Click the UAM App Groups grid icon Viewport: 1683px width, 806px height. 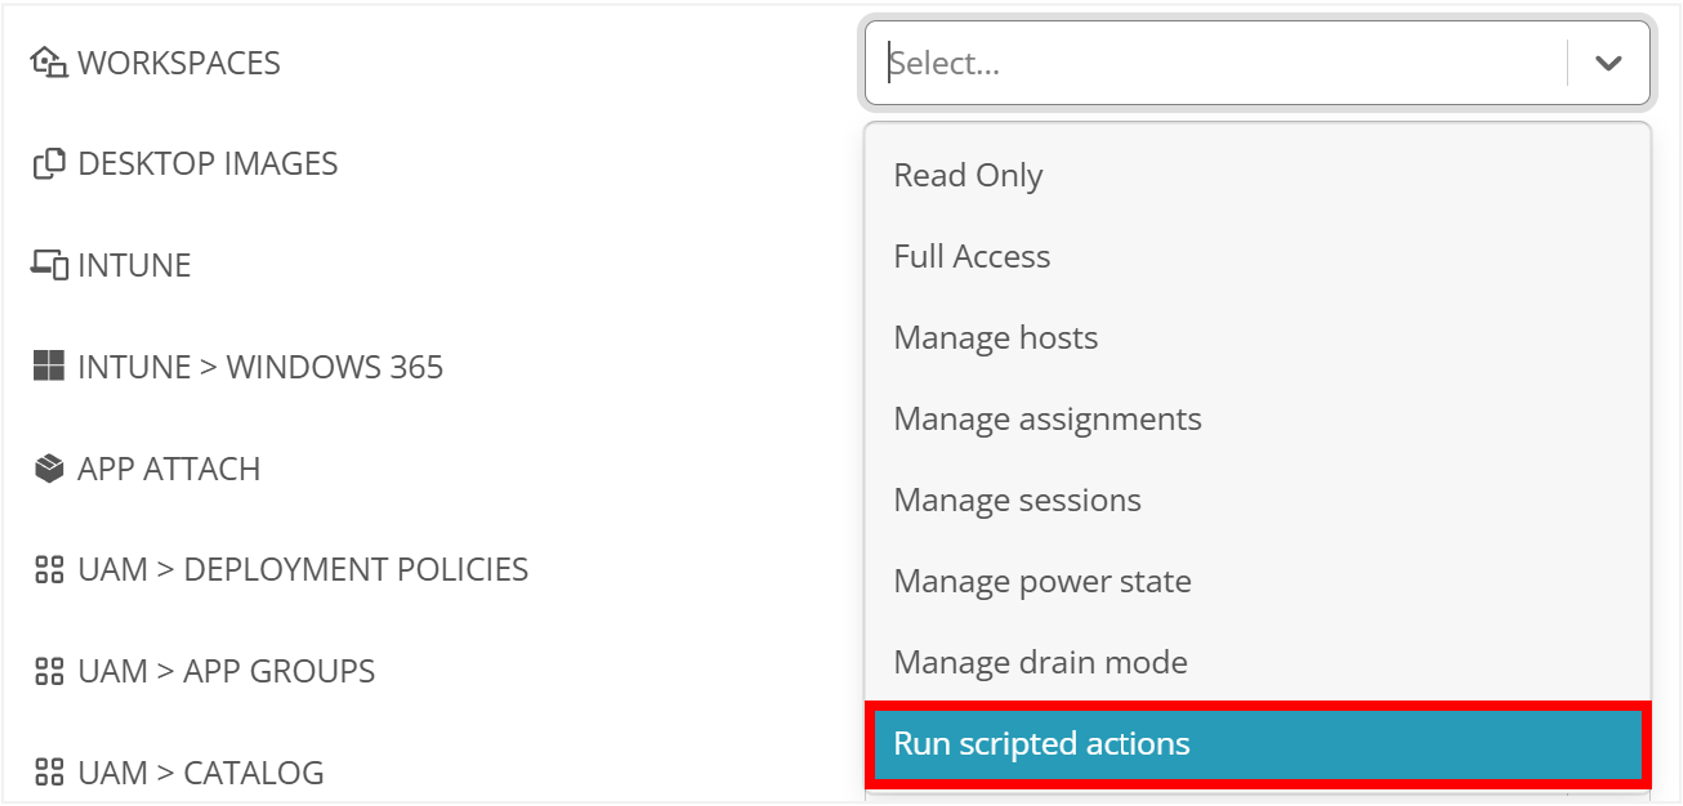click(49, 671)
